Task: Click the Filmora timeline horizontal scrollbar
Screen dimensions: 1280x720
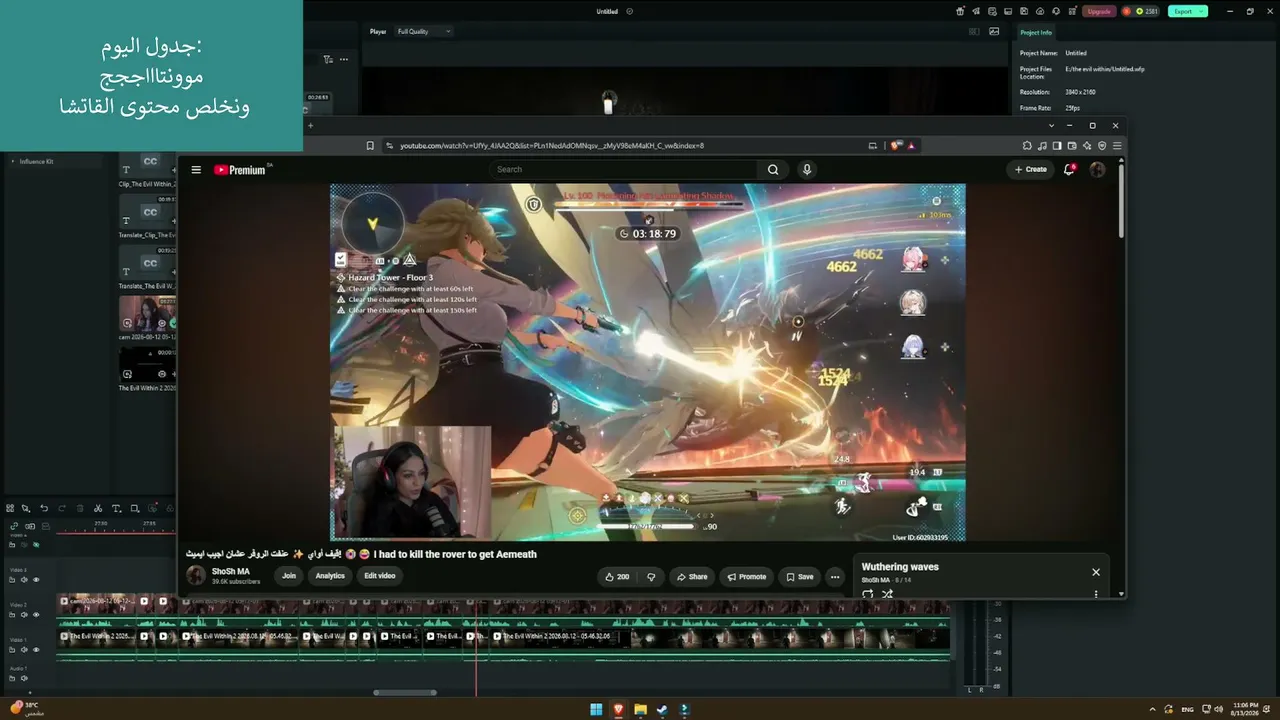Action: 405,692
